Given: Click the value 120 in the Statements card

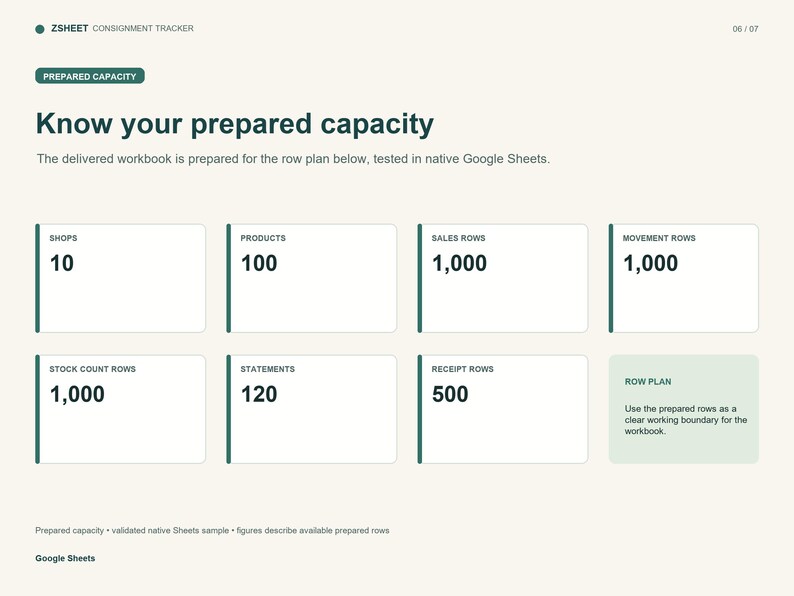Looking at the screenshot, I should click(x=259, y=394).
